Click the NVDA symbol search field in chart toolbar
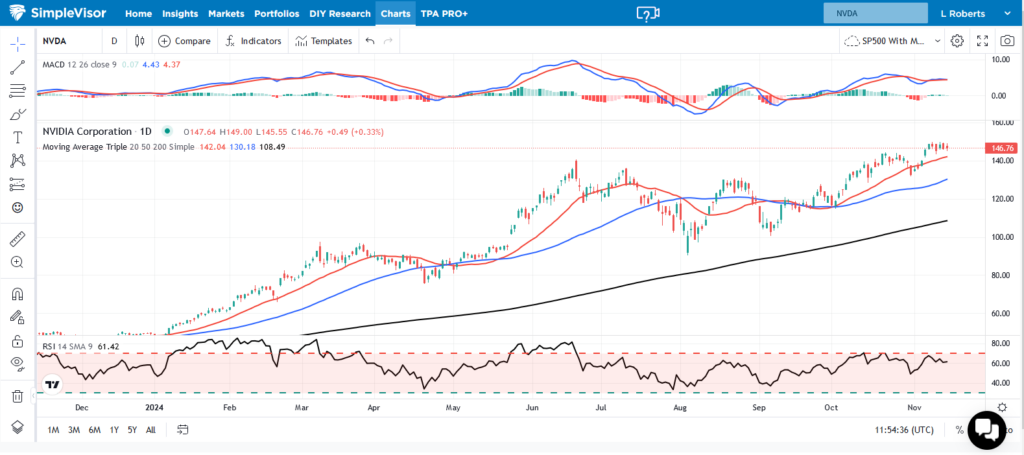 (70, 41)
